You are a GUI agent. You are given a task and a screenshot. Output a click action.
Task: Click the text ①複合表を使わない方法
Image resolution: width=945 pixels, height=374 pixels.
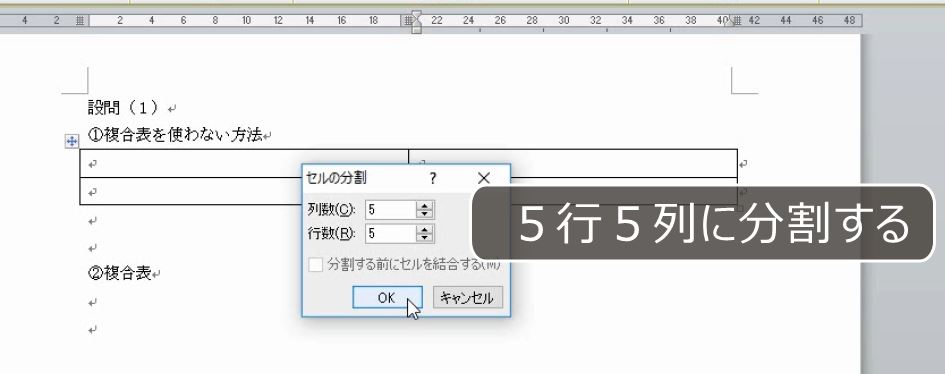[x=175, y=136]
